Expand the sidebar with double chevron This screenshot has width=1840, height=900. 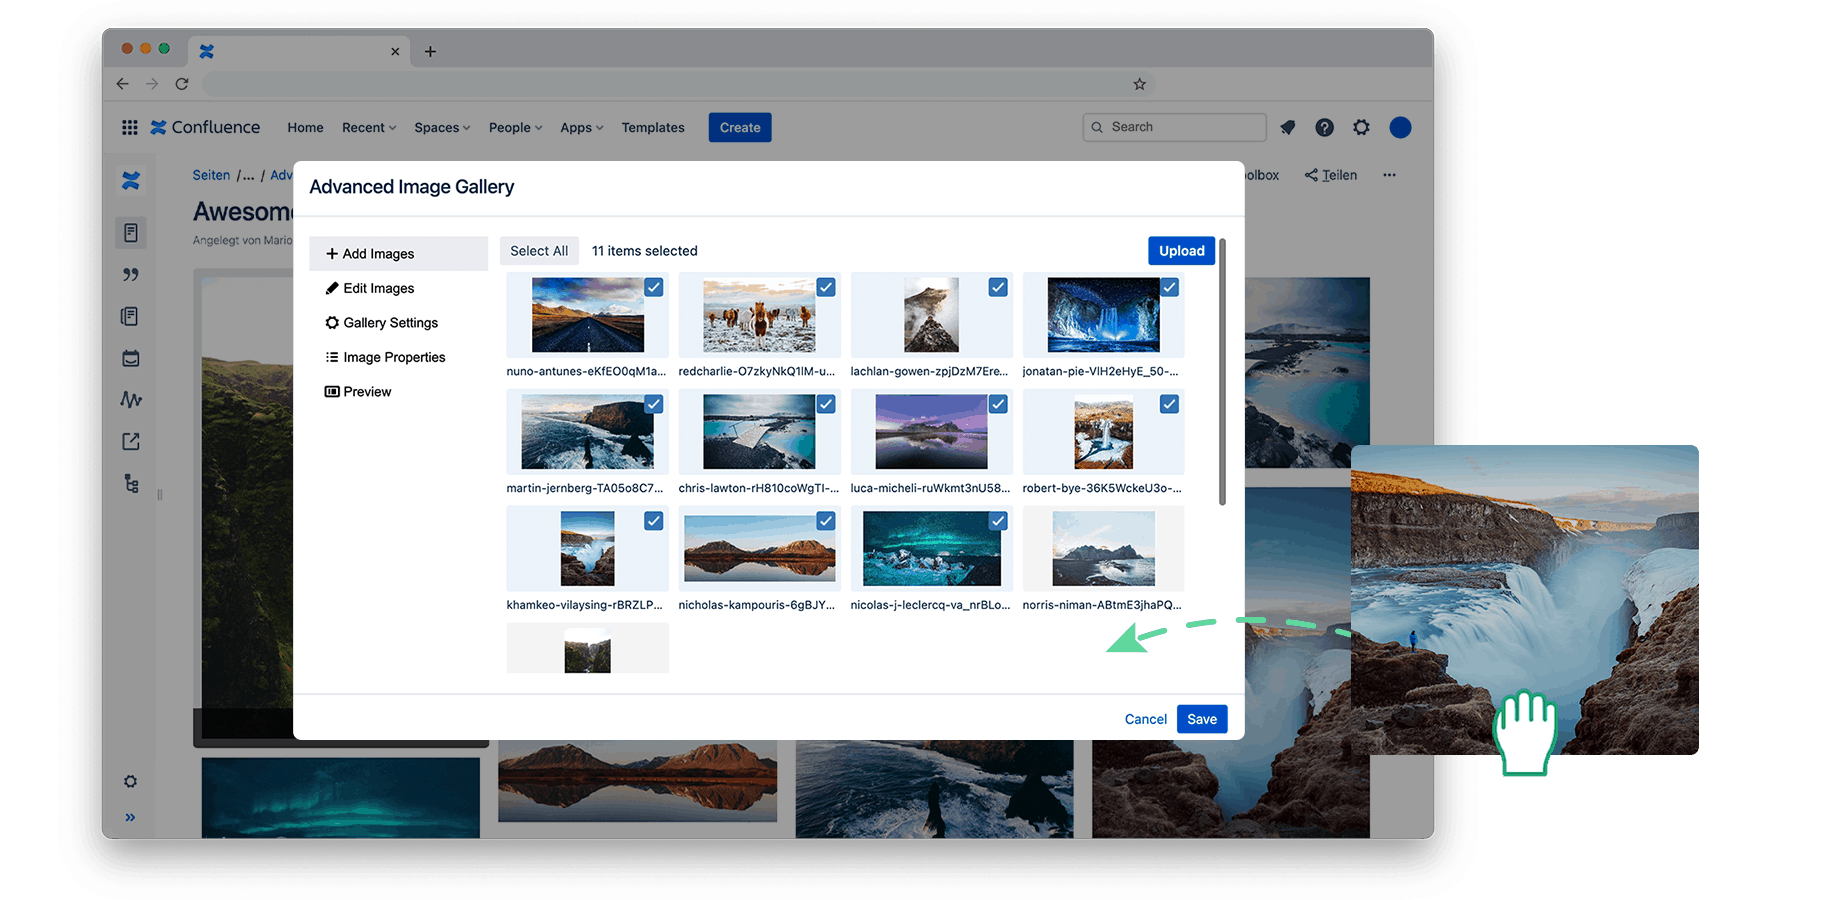click(130, 817)
